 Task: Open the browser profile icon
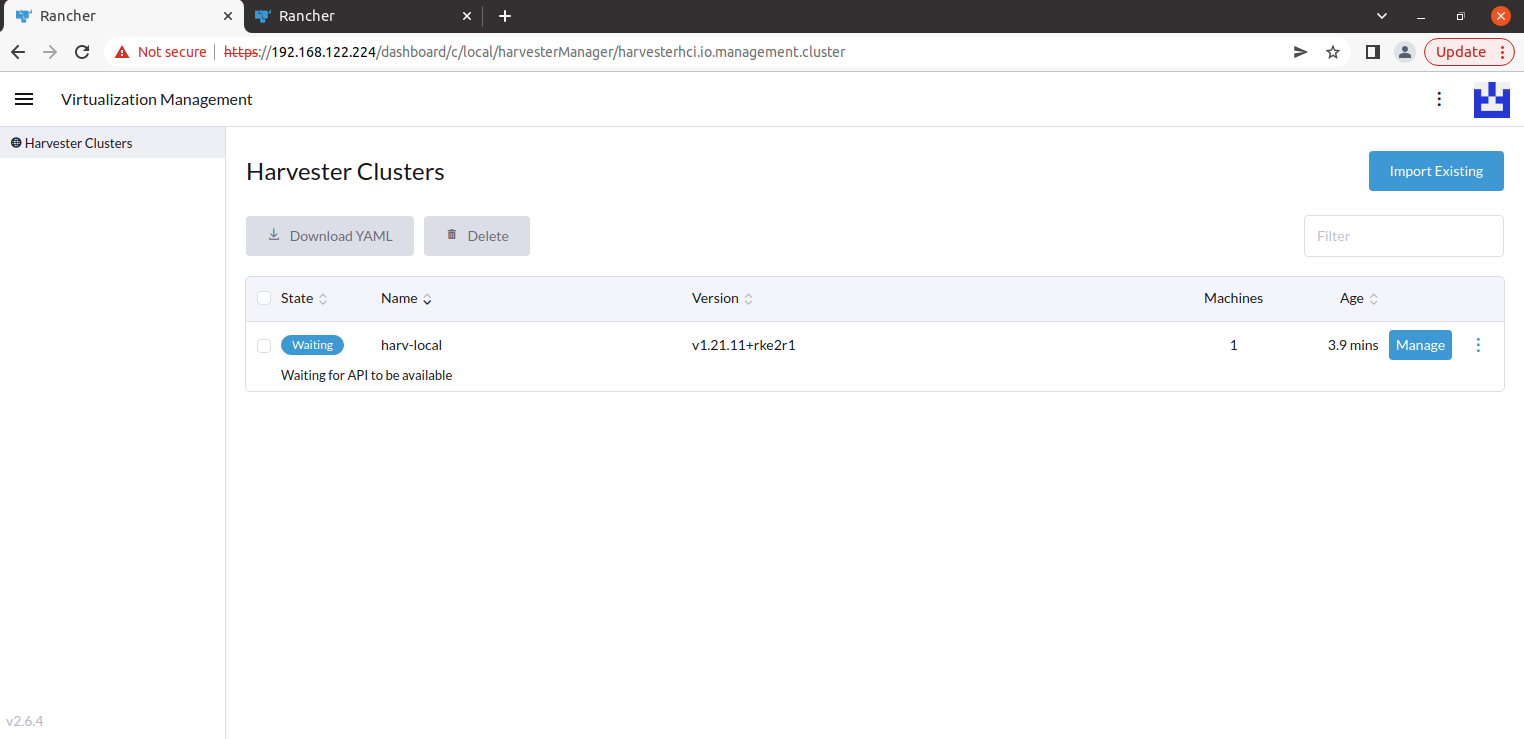pyautogui.click(x=1405, y=51)
